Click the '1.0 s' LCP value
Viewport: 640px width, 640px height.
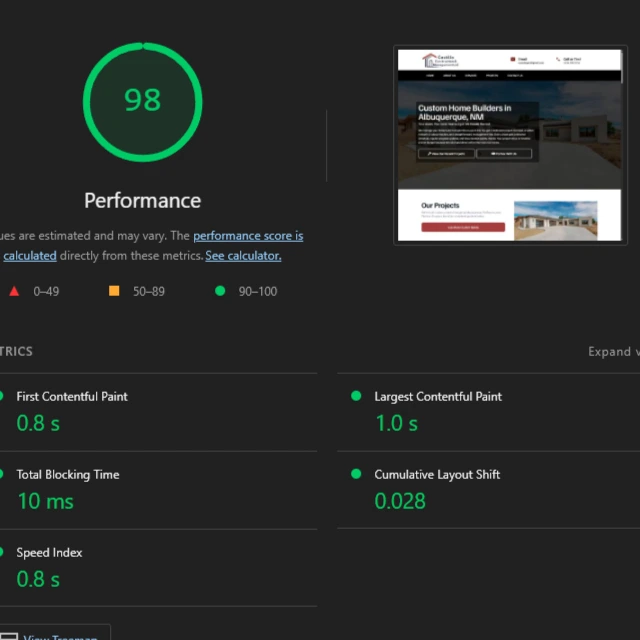396,423
